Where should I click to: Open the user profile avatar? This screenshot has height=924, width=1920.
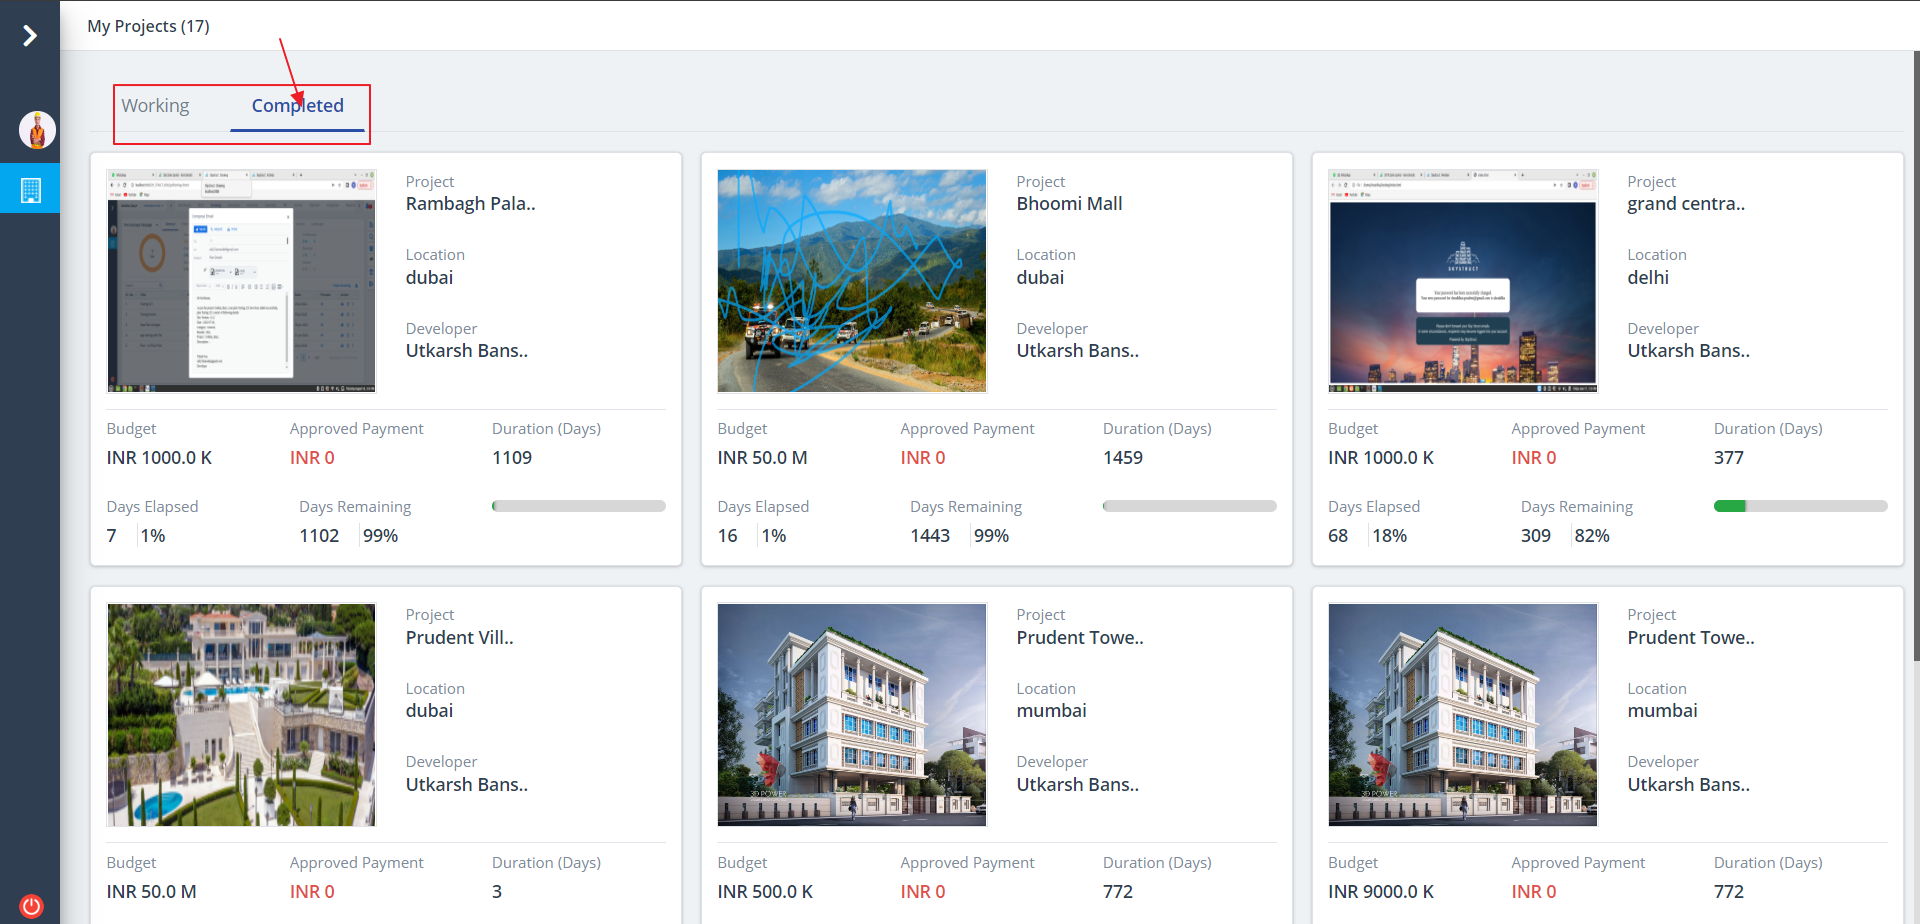pos(37,130)
